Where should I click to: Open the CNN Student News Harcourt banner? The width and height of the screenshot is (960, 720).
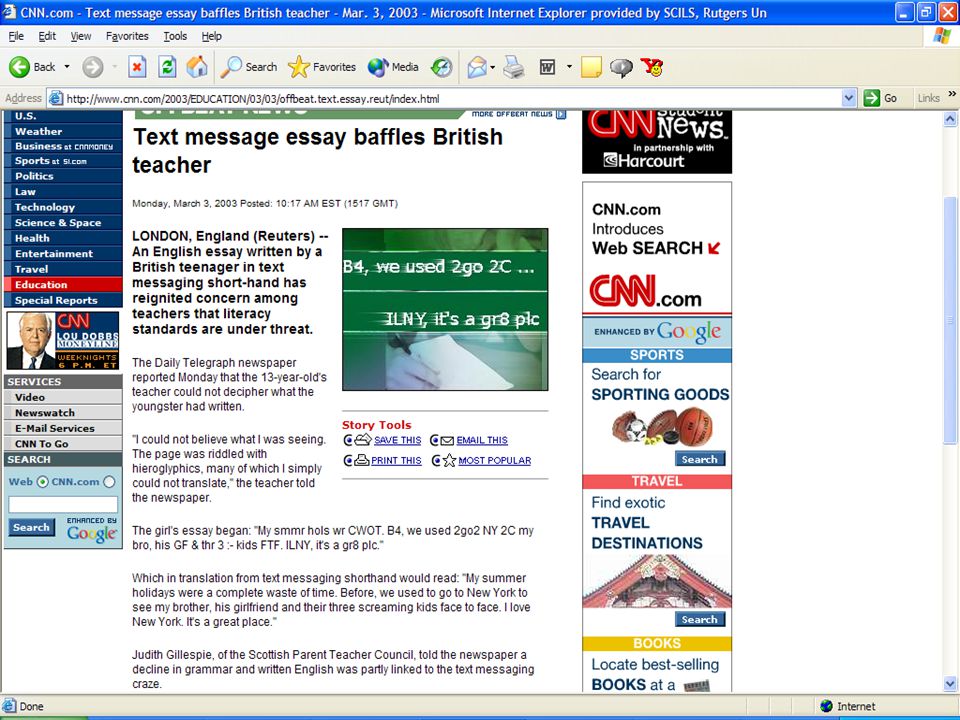coord(657,141)
